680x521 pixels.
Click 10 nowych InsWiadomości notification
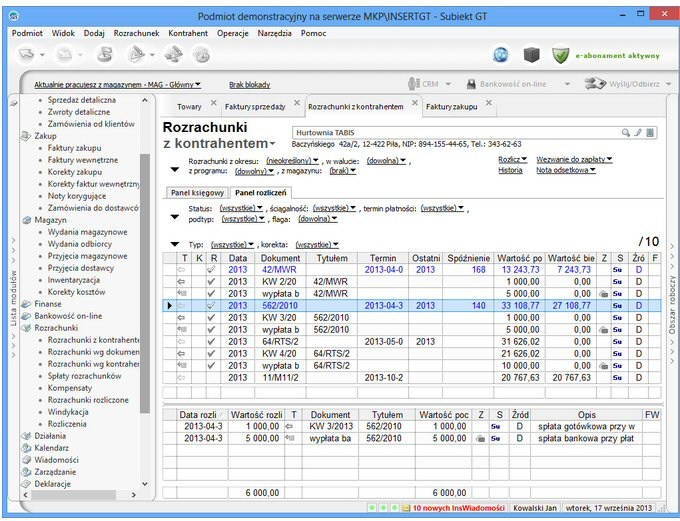point(456,508)
